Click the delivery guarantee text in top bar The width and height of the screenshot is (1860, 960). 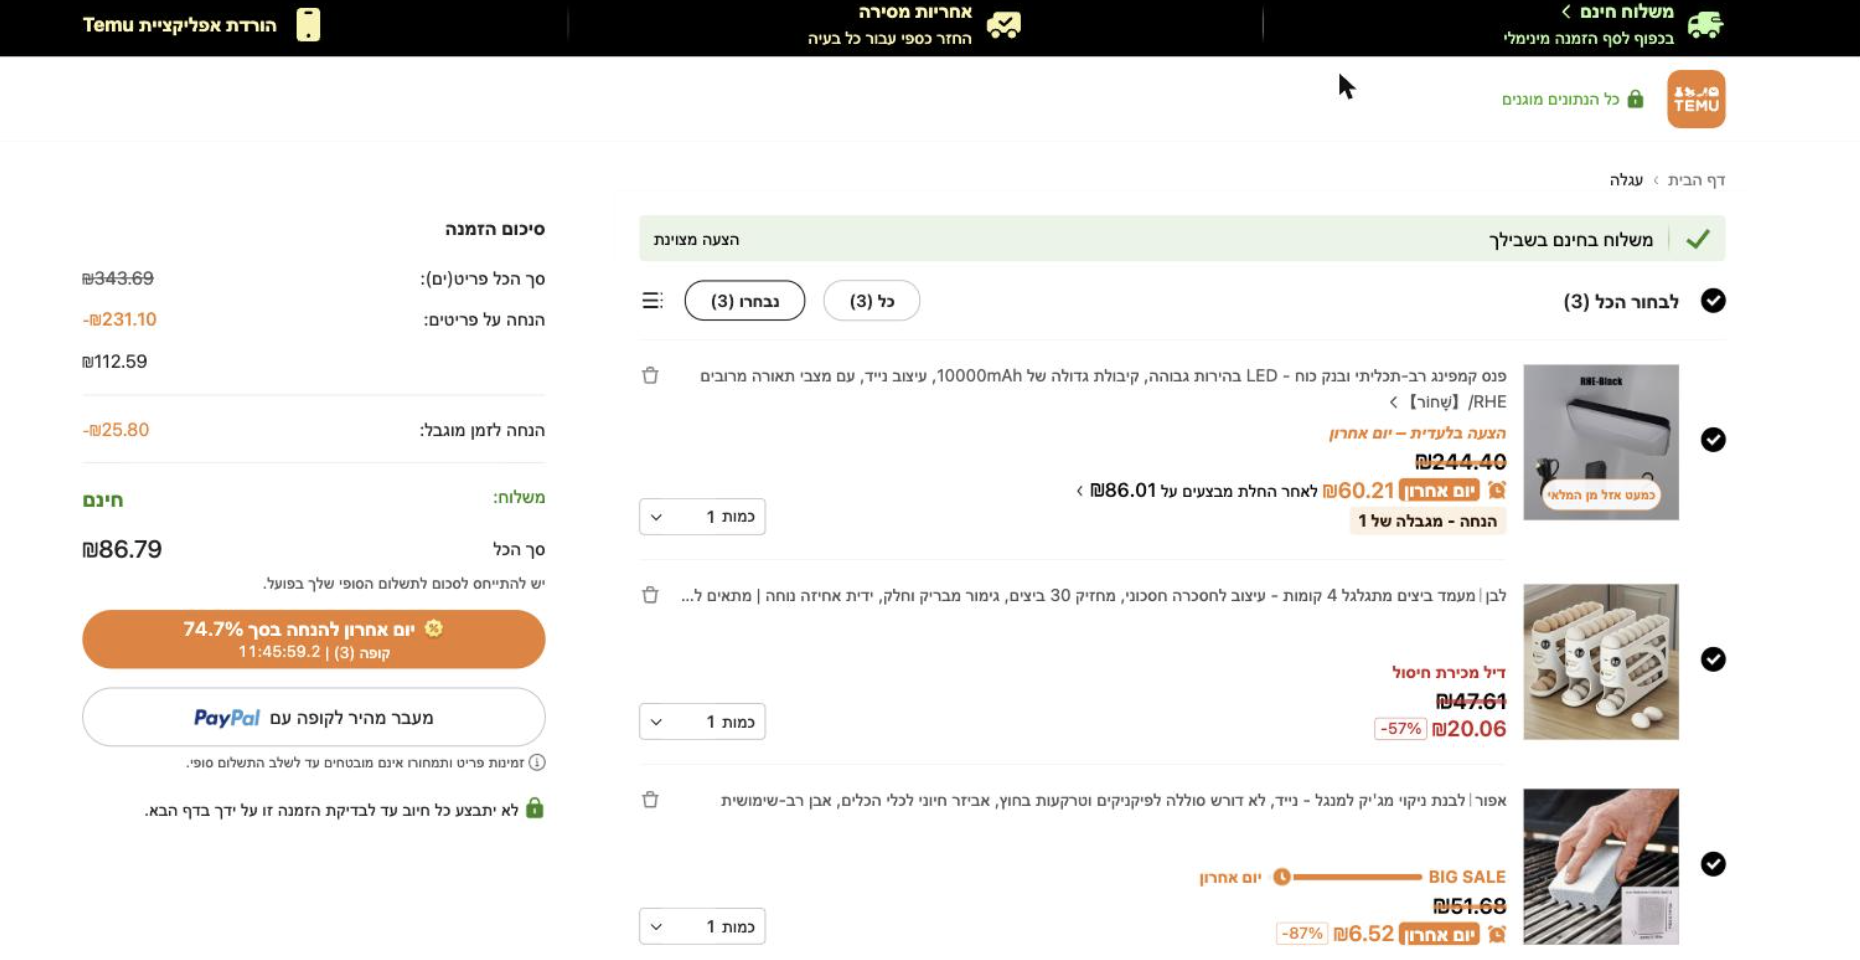point(890,25)
